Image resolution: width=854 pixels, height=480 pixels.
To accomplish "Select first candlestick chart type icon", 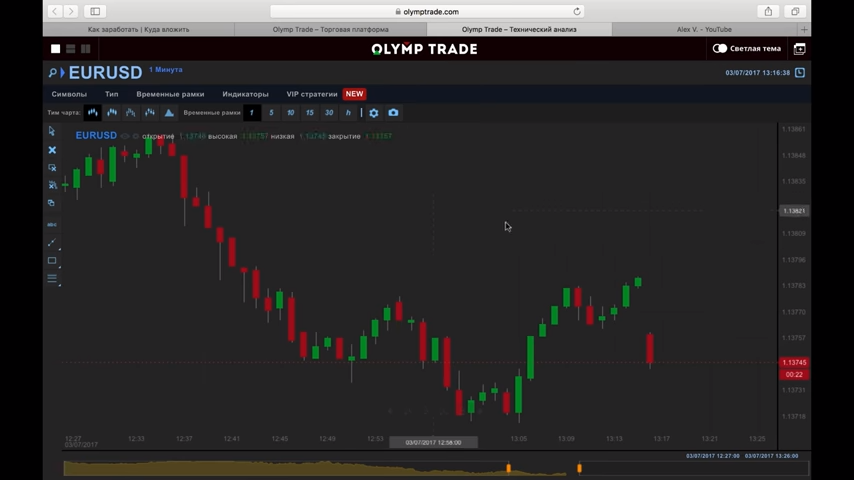I will pos(93,113).
